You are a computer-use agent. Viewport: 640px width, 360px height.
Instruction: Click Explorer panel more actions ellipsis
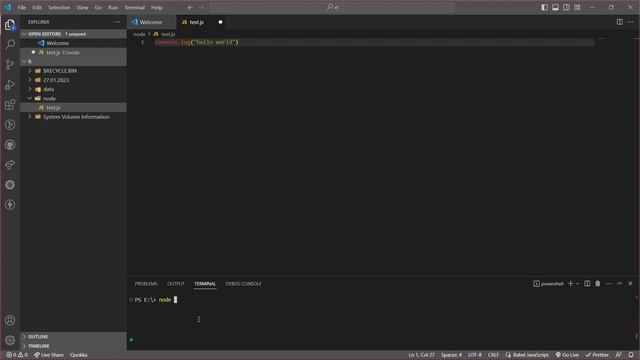[117, 22]
